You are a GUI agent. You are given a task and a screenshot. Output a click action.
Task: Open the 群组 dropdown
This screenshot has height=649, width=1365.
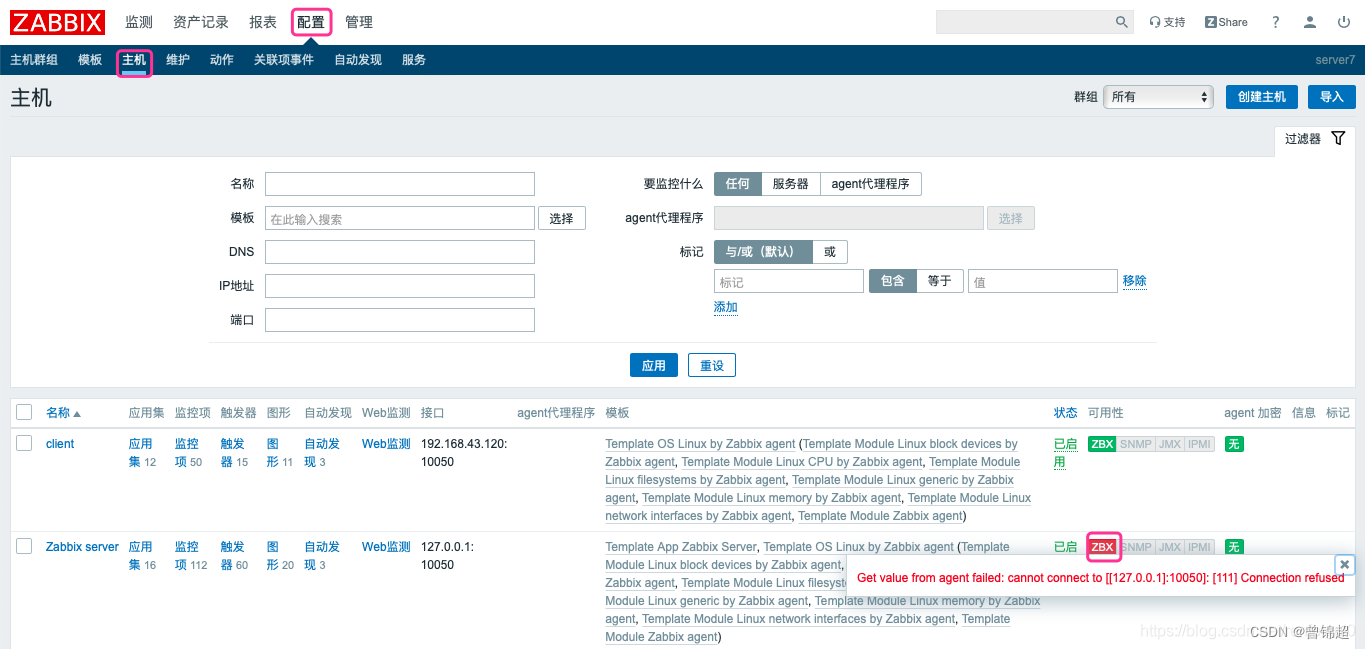coord(1158,97)
